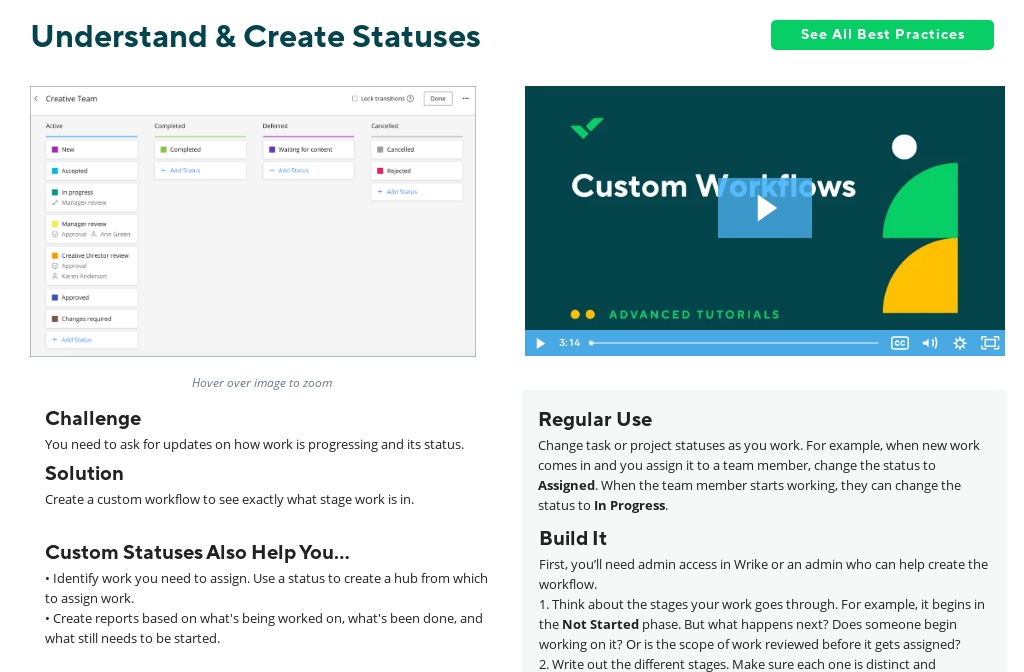Click the back arrow next to Creative Team
Screen dimensions: 1024x672
click(37, 99)
